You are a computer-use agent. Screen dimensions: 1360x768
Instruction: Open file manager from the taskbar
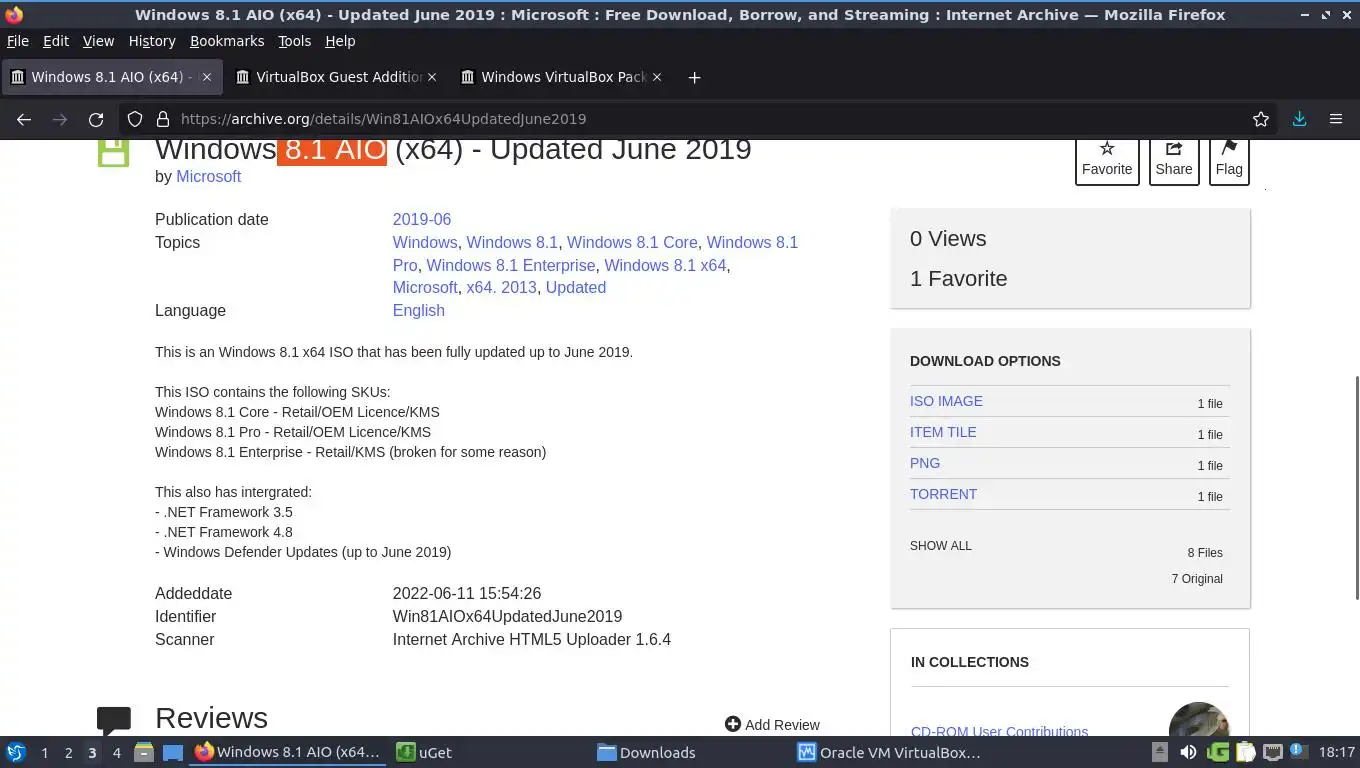[x=144, y=753]
